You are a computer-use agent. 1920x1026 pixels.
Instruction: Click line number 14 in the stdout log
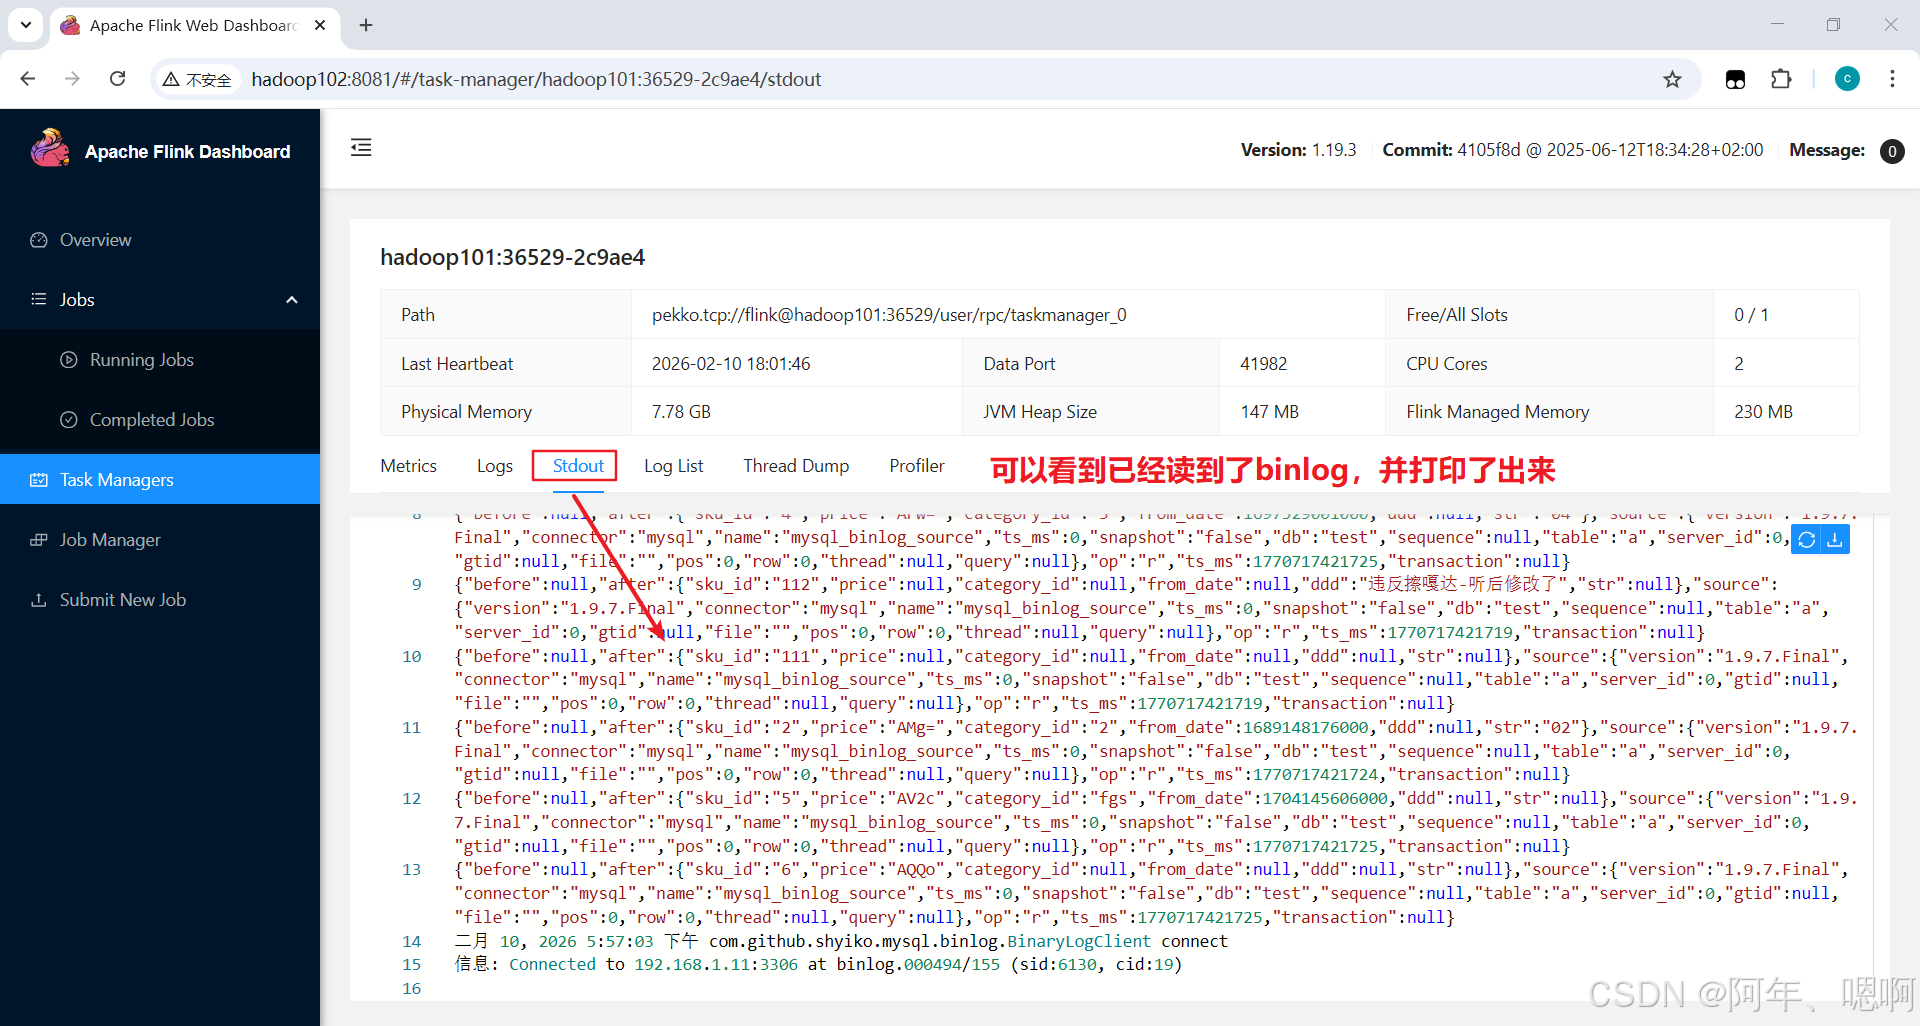pos(412,942)
